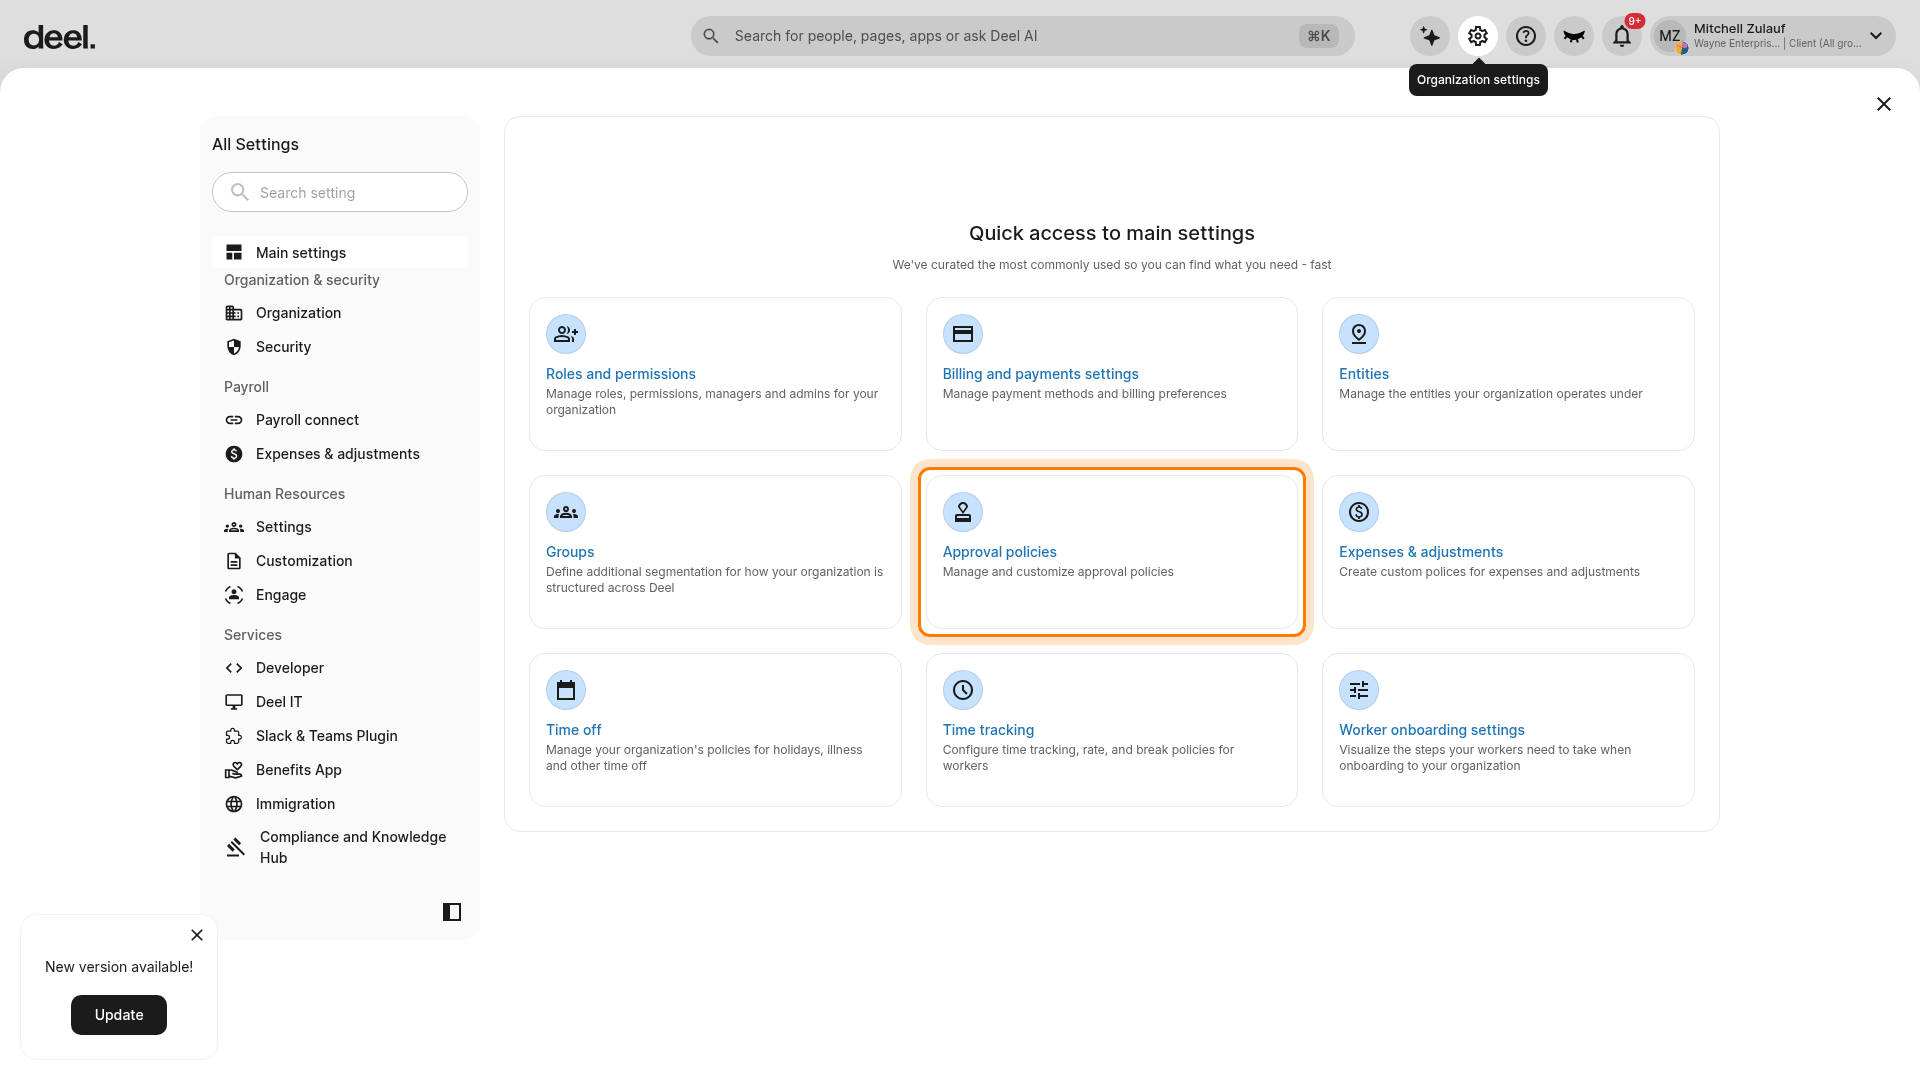Open Expenses & adjustments sidebar item
The height and width of the screenshot is (1080, 1920).
click(340, 454)
